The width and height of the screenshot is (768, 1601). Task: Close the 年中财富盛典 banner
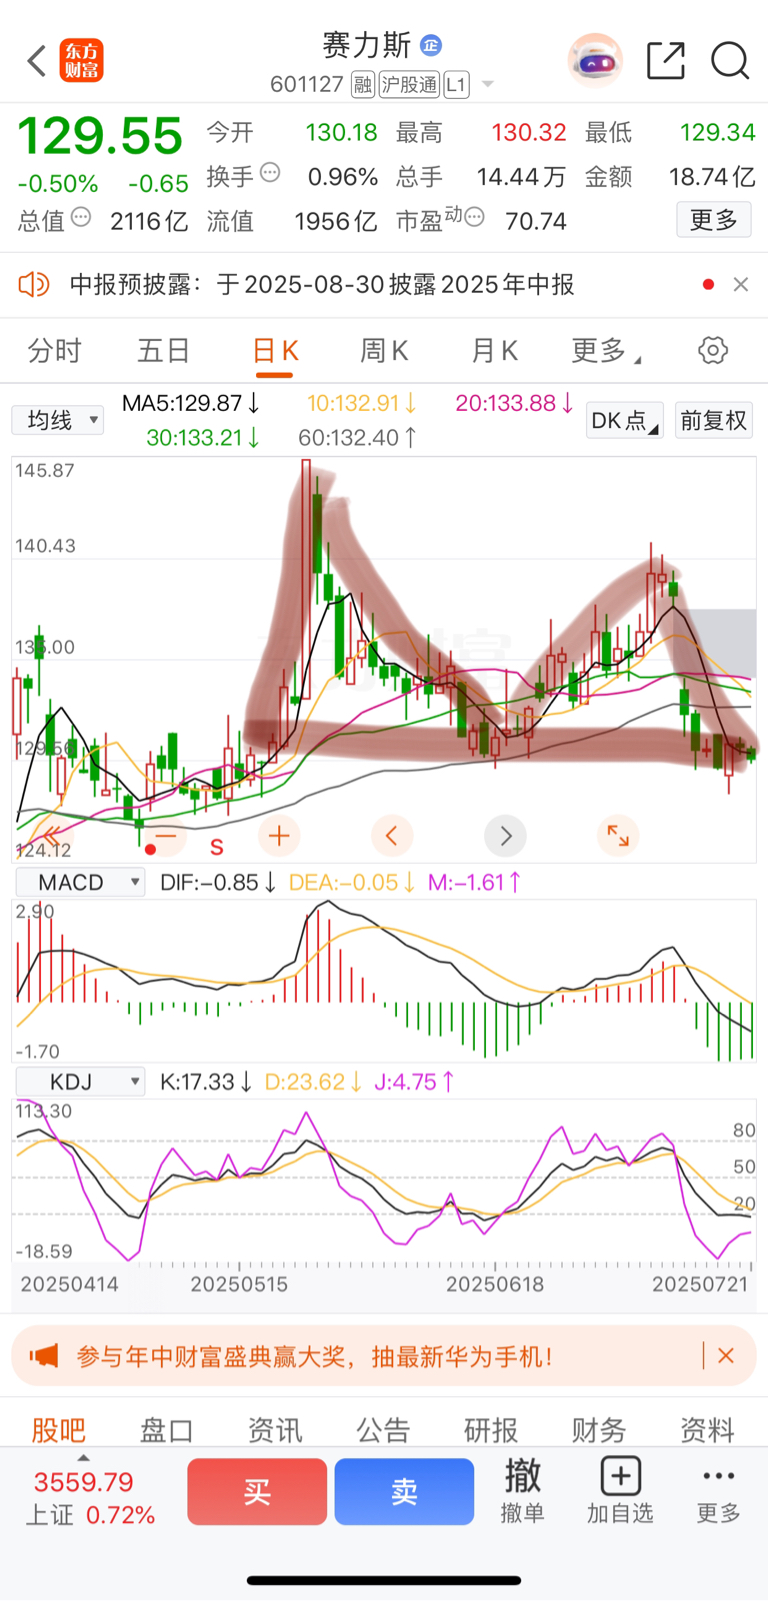pos(726,1356)
